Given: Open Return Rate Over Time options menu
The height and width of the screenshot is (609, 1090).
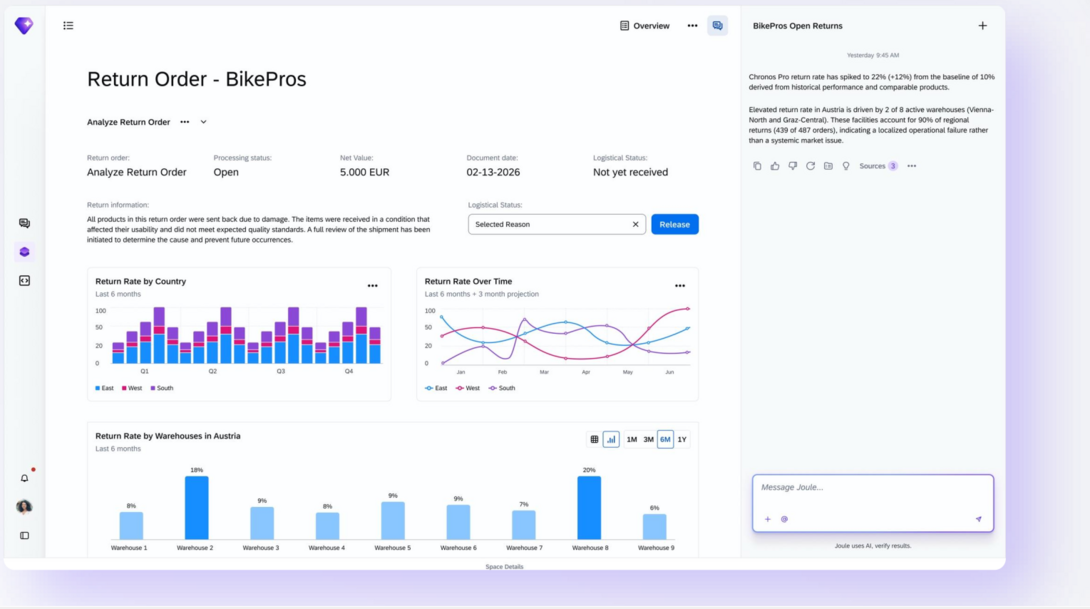Looking at the screenshot, I should (x=680, y=286).
